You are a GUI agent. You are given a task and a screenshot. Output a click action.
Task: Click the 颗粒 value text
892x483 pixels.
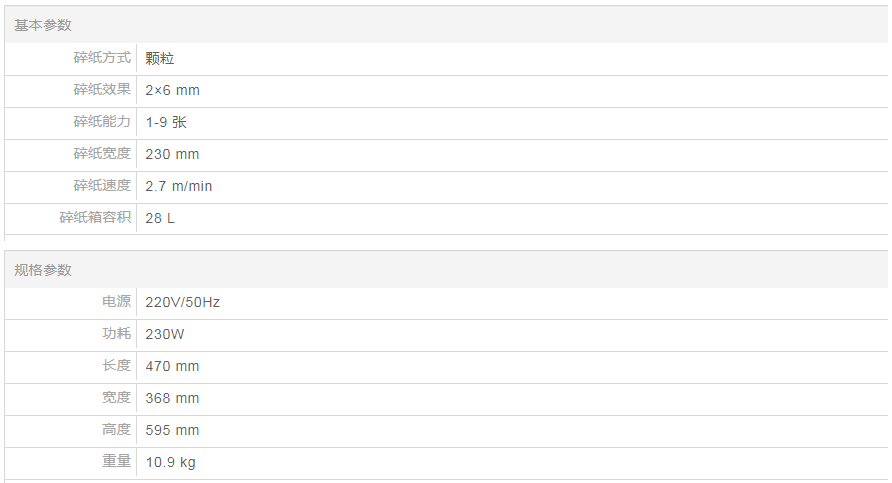(160, 59)
